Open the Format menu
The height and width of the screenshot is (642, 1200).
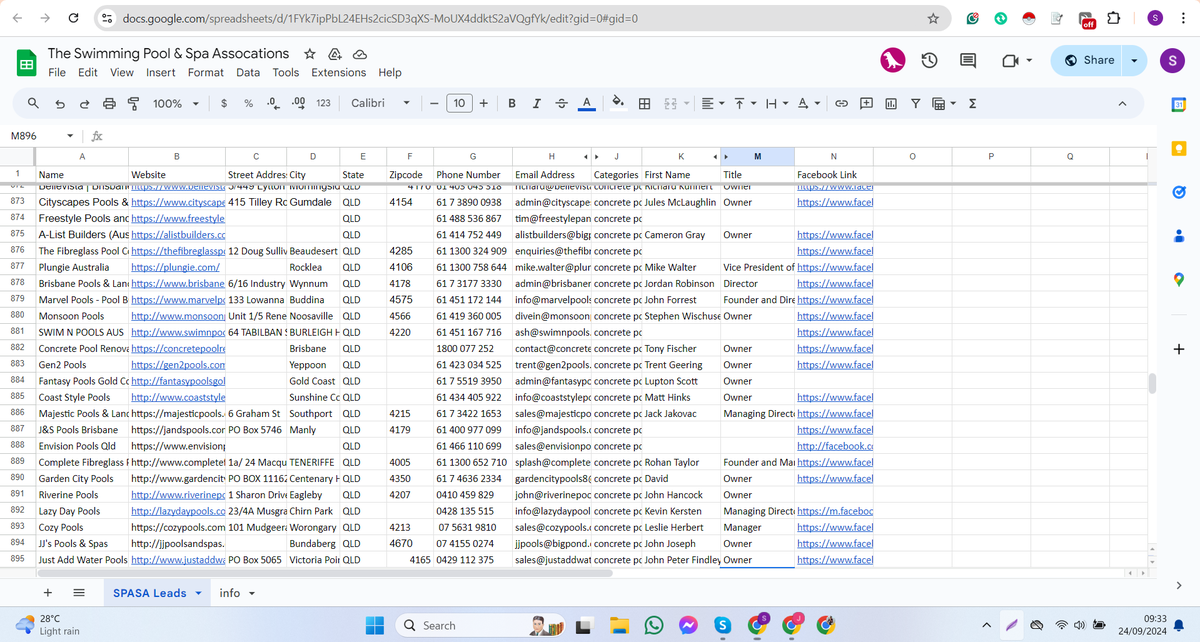(x=206, y=72)
